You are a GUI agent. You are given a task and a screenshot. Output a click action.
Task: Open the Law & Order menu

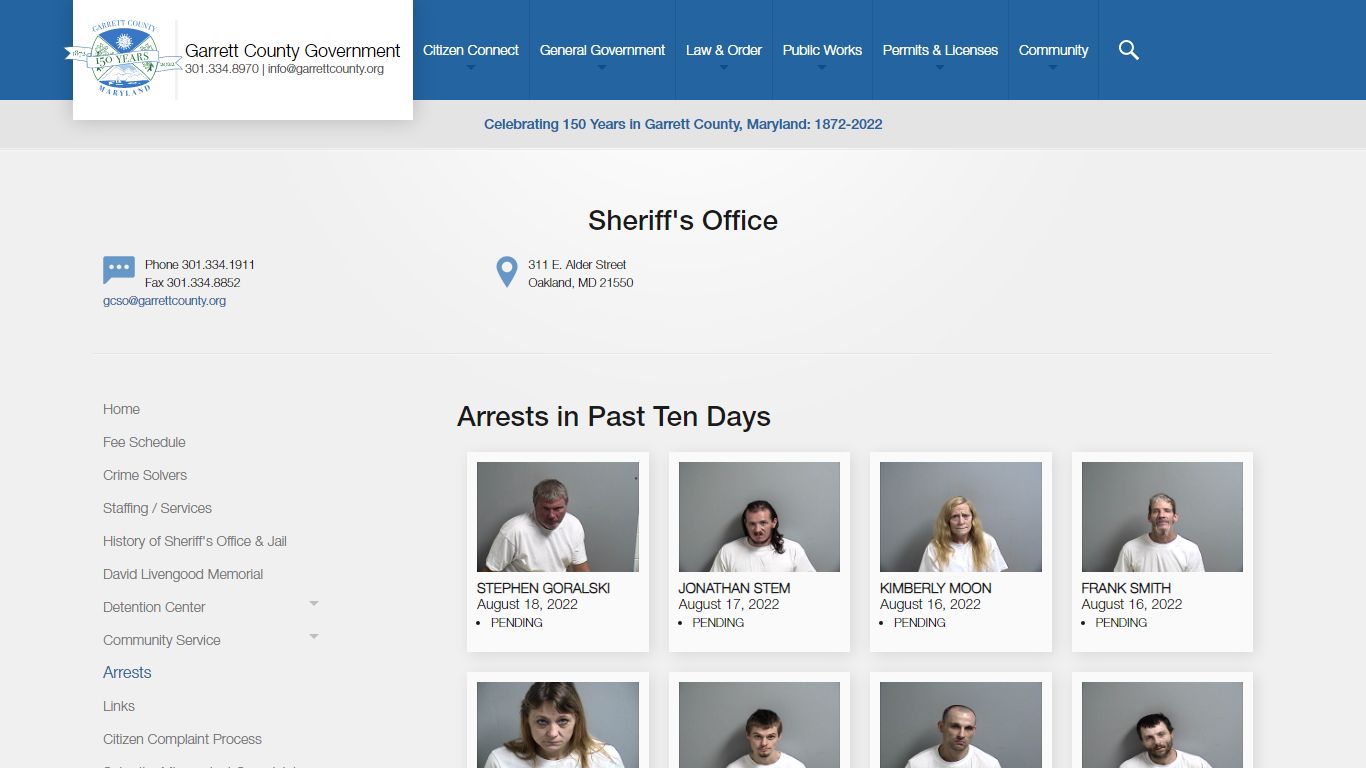[724, 50]
